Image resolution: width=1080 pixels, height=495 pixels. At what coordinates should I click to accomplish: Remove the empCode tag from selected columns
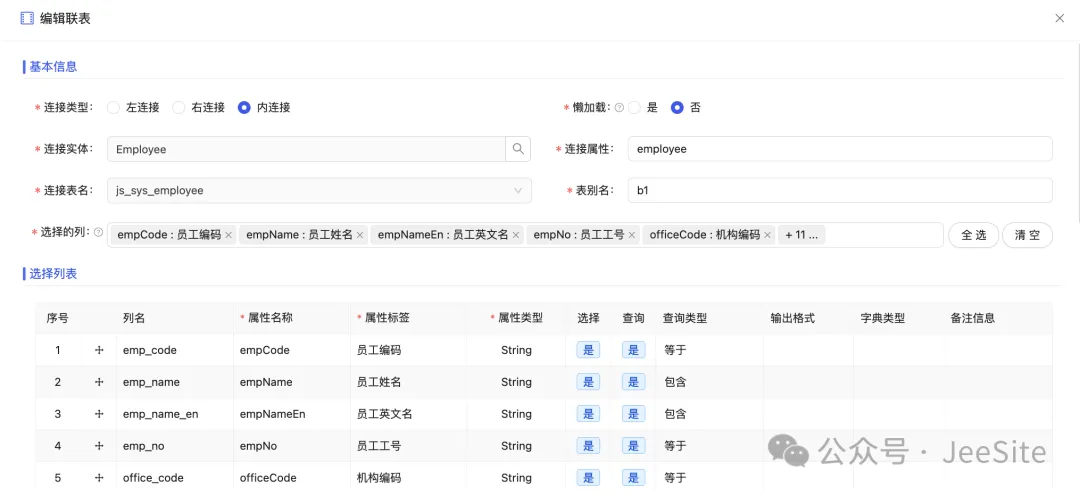229,235
